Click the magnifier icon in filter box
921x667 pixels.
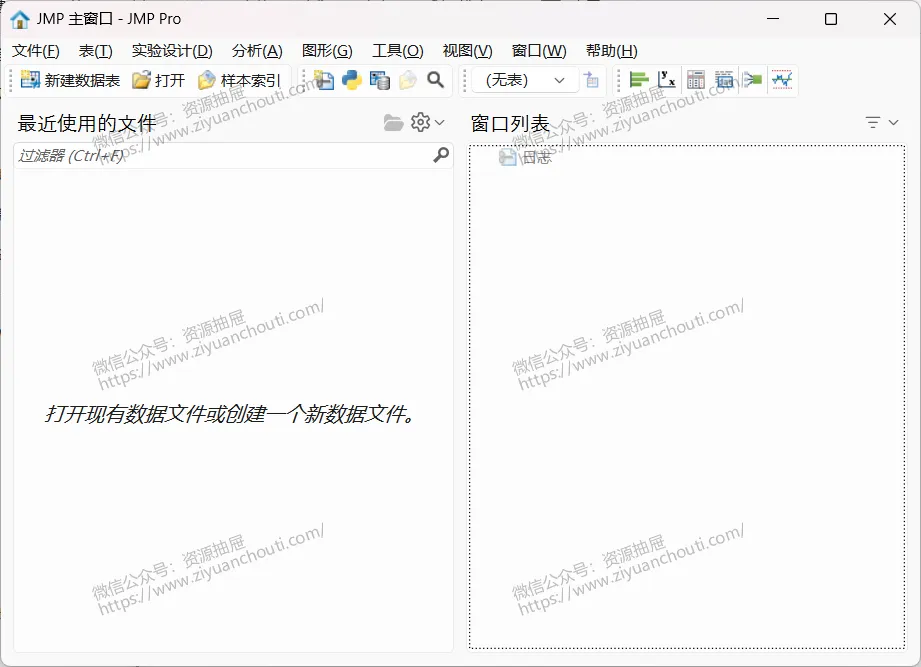click(441, 155)
